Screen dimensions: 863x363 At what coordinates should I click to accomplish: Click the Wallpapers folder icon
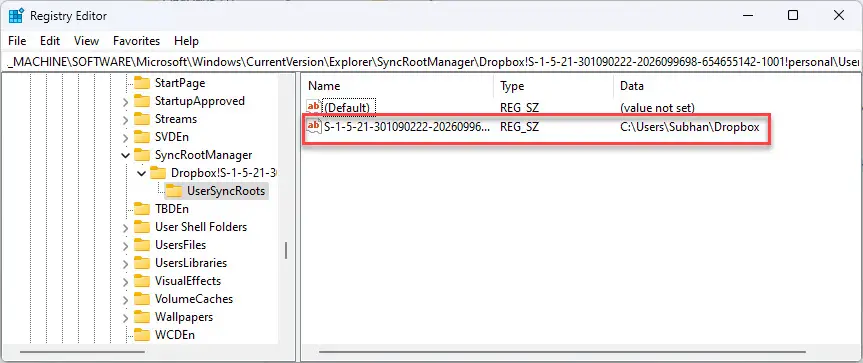click(142, 317)
